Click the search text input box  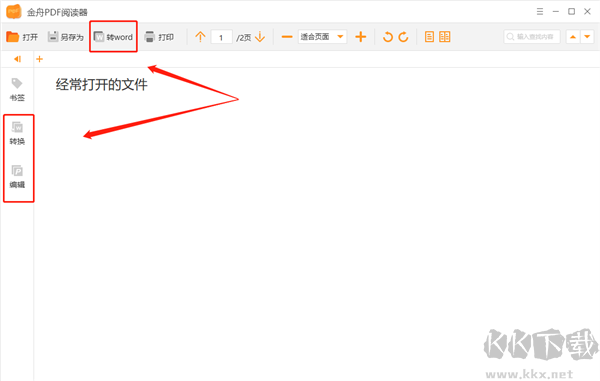point(532,37)
